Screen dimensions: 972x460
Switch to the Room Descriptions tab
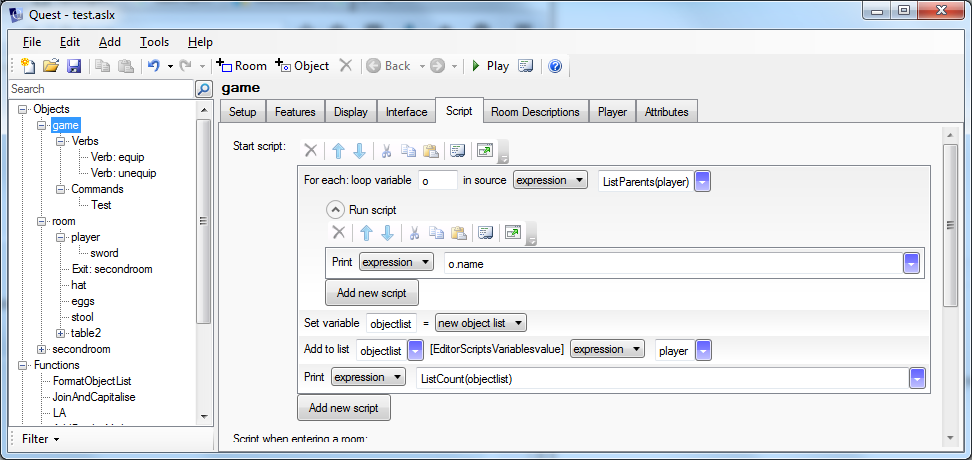[x=535, y=112]
